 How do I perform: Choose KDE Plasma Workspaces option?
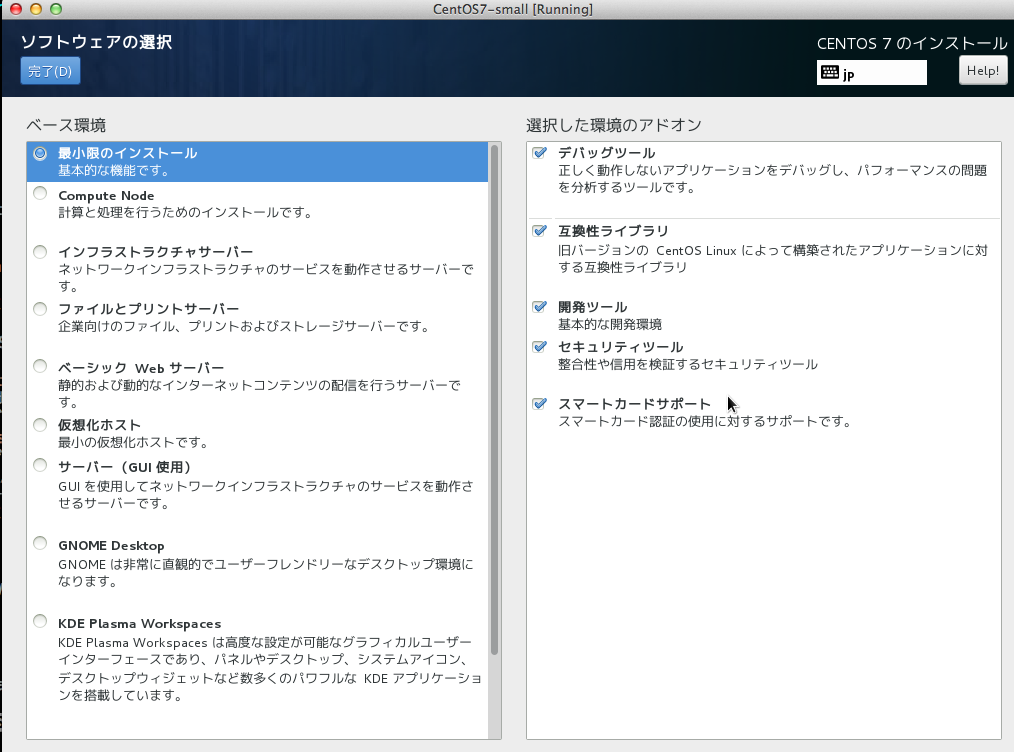[x=40, y=621]
